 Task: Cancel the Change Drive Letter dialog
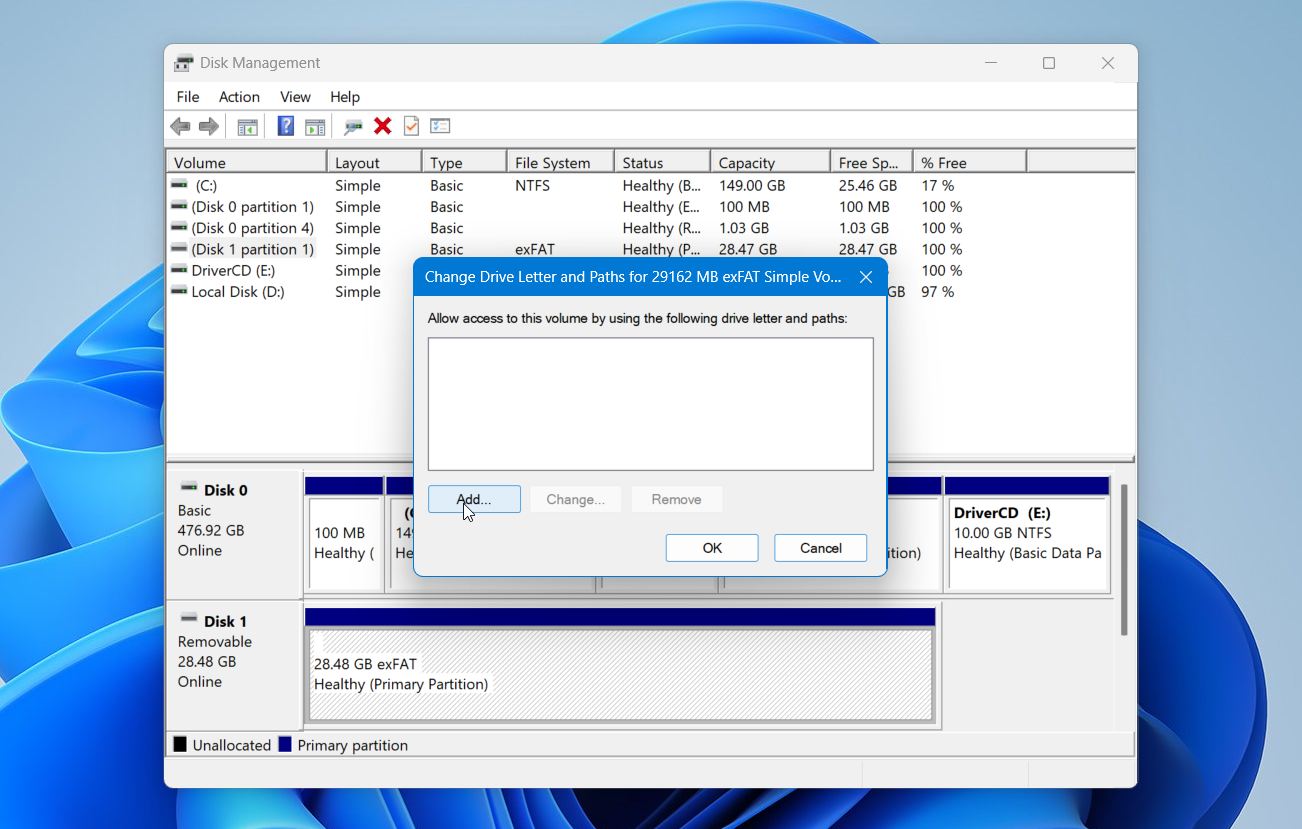[x=821, y=548]
